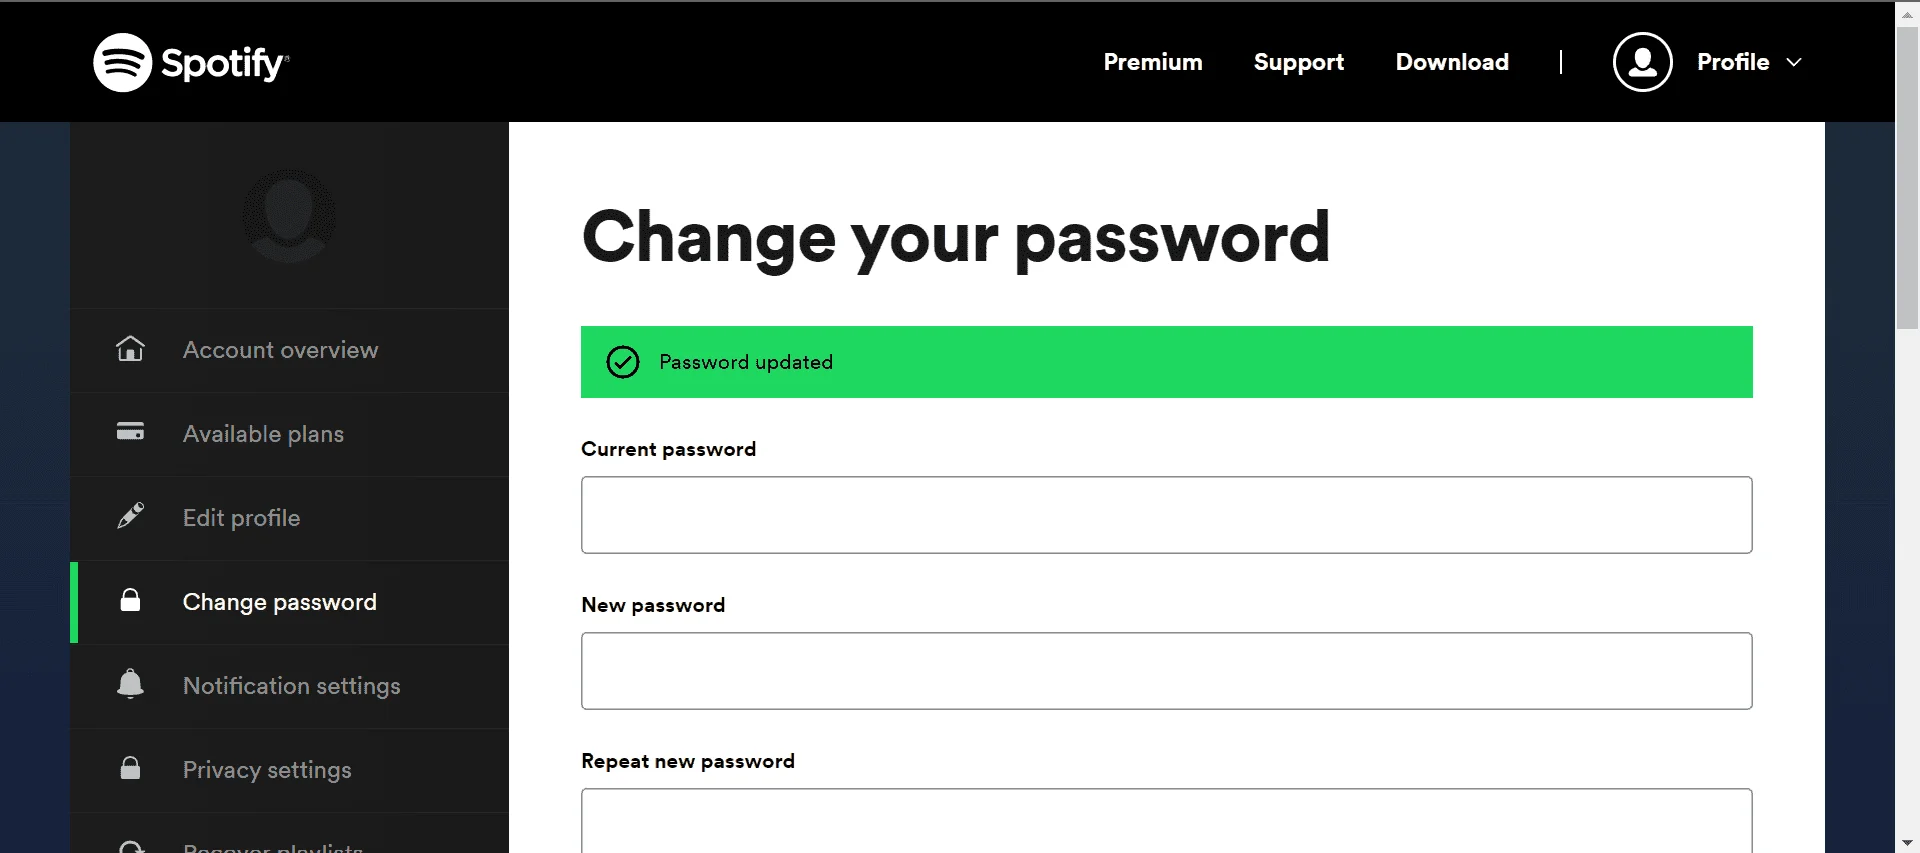Click the bell icon for Notification settings

tap(130, 684)
